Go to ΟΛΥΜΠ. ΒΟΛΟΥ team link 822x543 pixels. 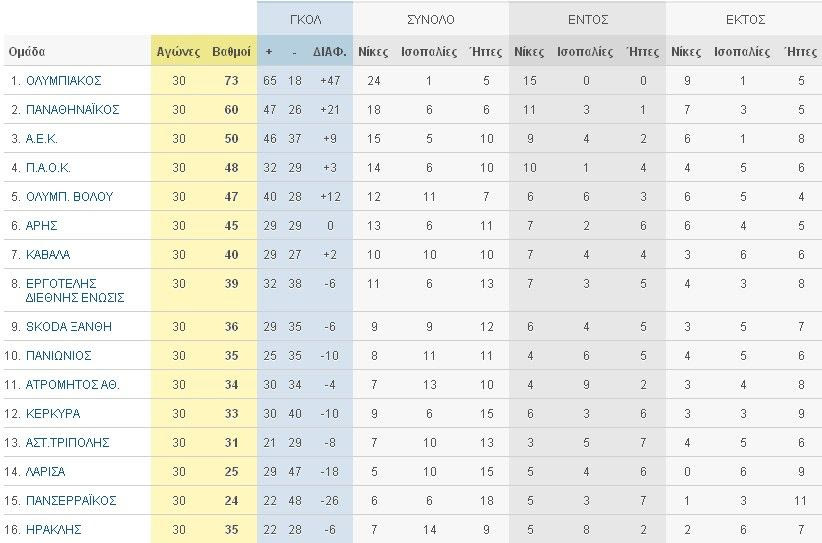point(69,196)
